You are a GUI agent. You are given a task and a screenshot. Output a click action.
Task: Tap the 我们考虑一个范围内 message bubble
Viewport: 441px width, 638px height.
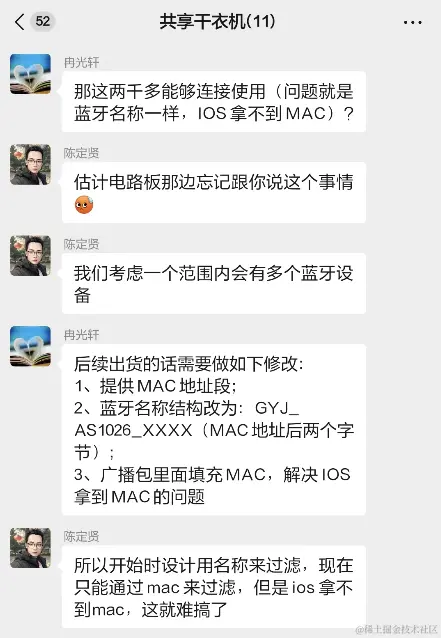[x=214, y=283]
